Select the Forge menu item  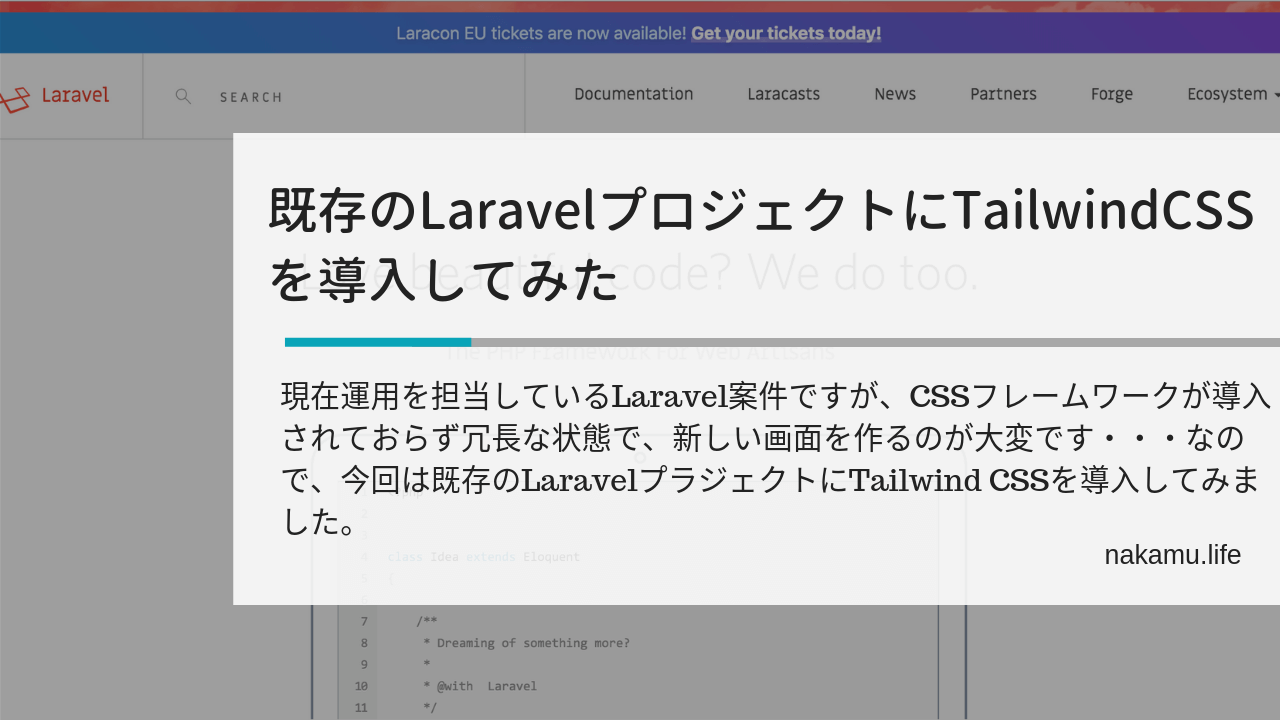tap(1112, 94)
